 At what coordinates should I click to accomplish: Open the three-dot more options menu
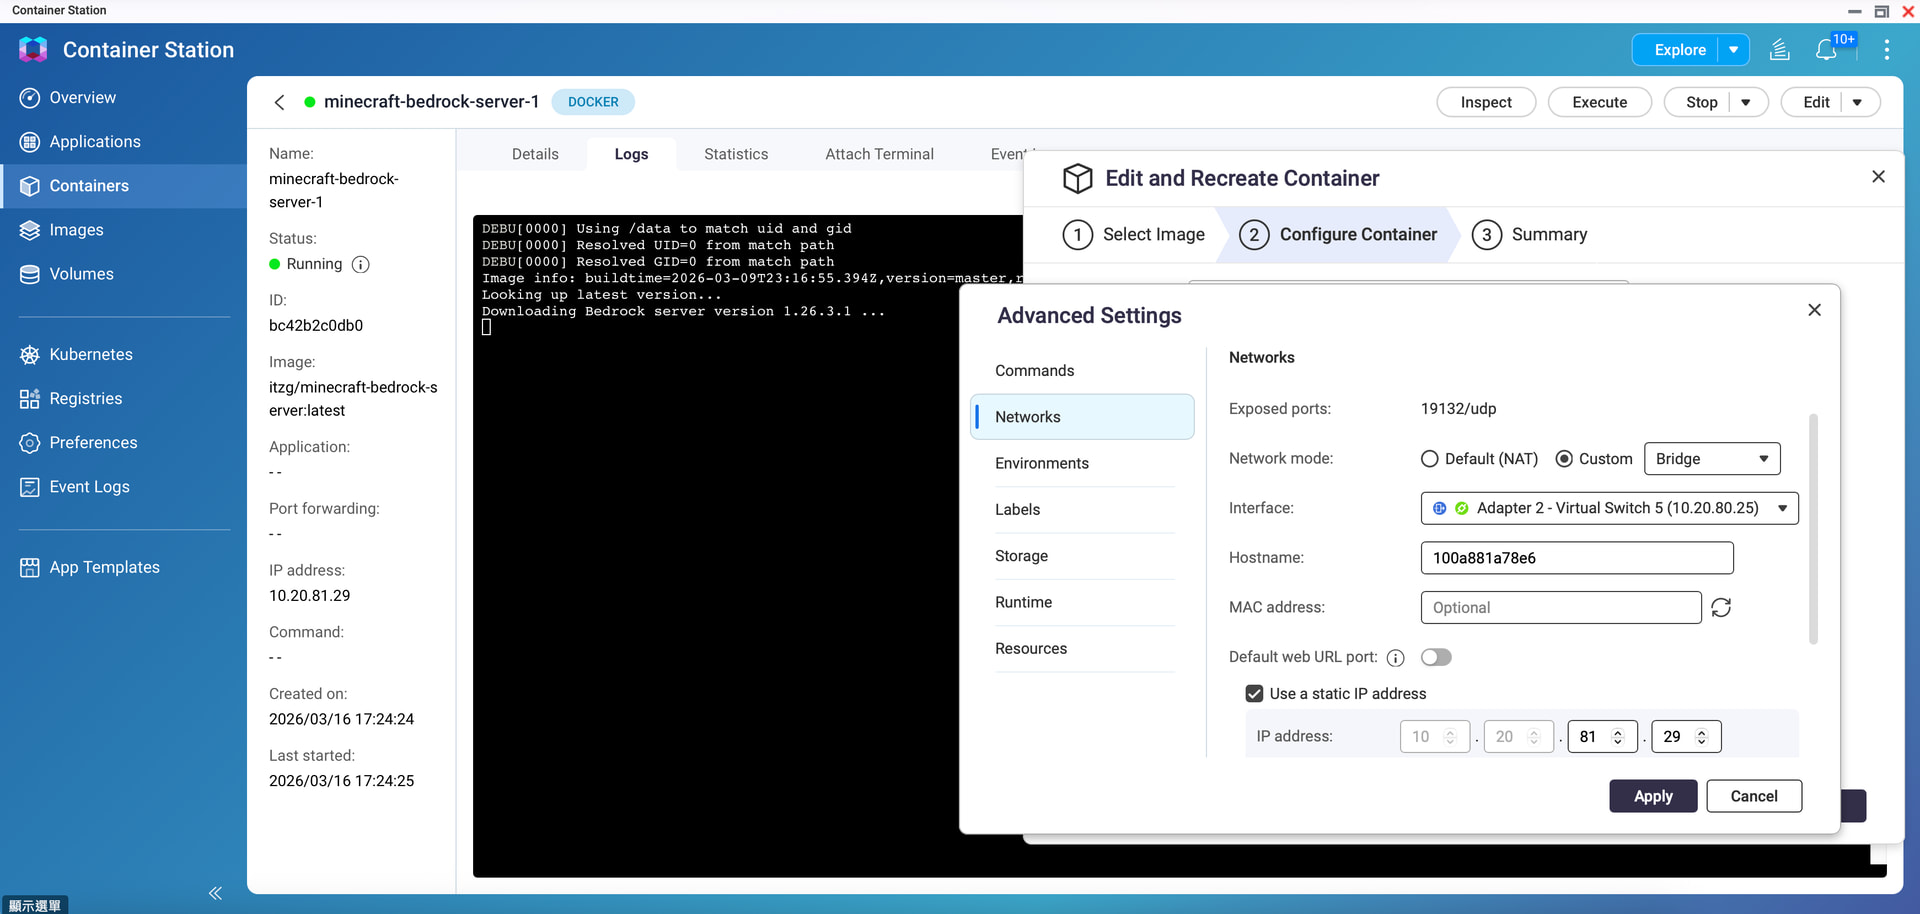(x=1886, y=50)
